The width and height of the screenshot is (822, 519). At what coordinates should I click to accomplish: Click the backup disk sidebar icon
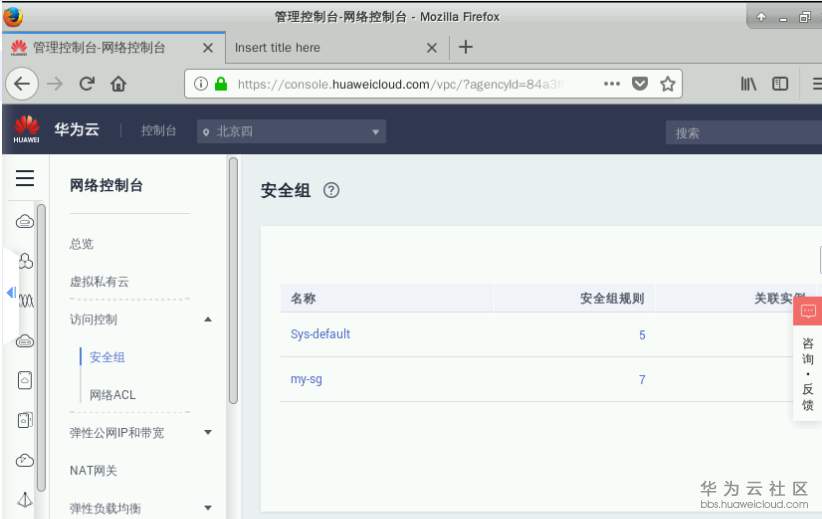[x=25, y=420]
